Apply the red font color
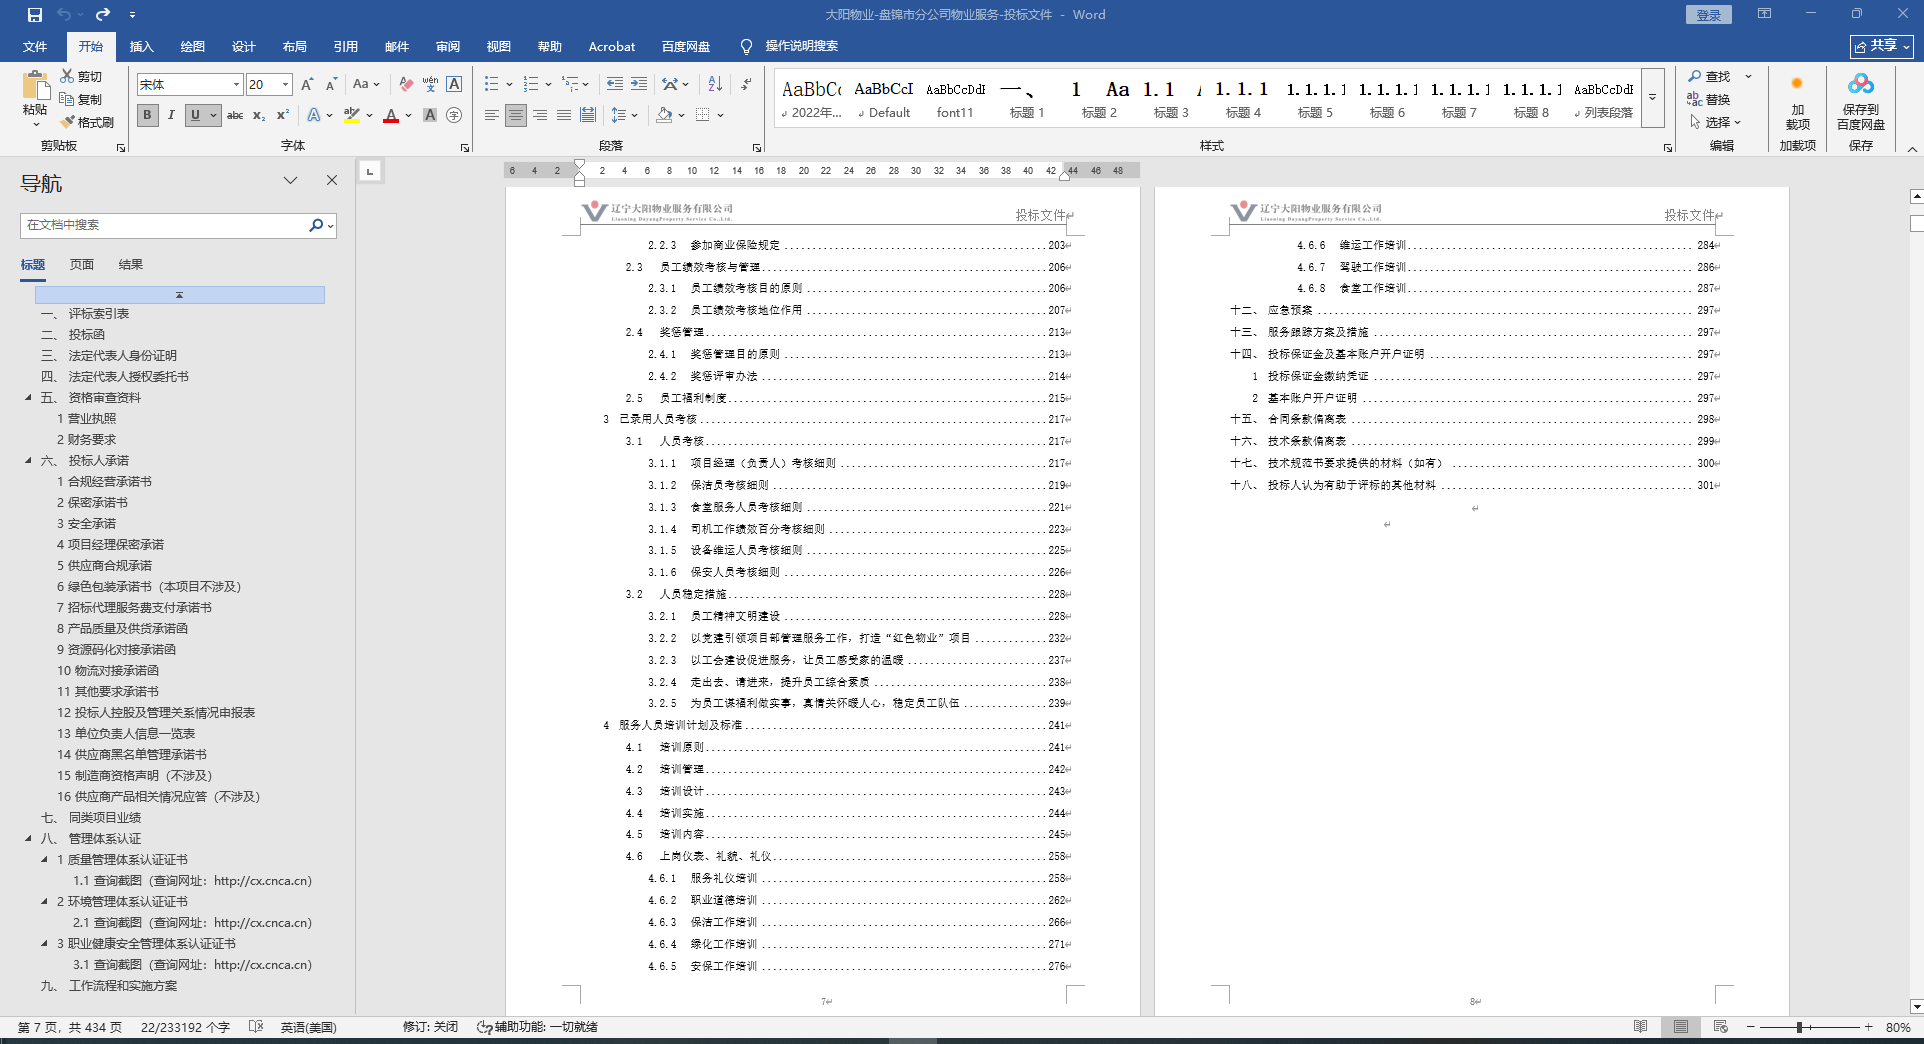Screen dimensions: 1924x1044 coord(391,115)
